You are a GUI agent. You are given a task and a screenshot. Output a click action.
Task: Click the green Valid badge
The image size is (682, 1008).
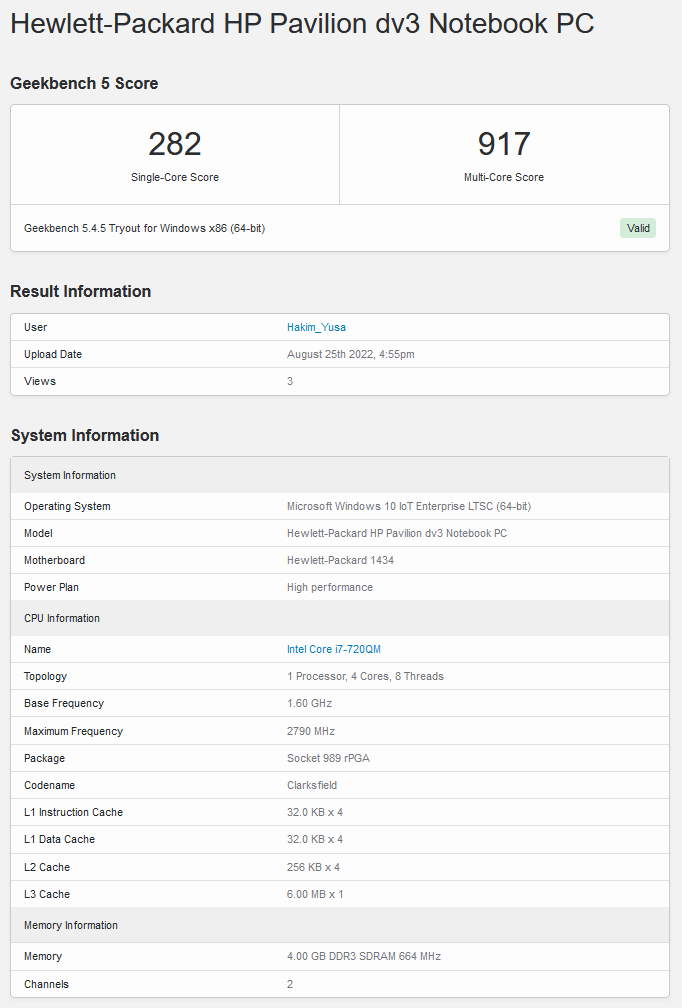638,228
